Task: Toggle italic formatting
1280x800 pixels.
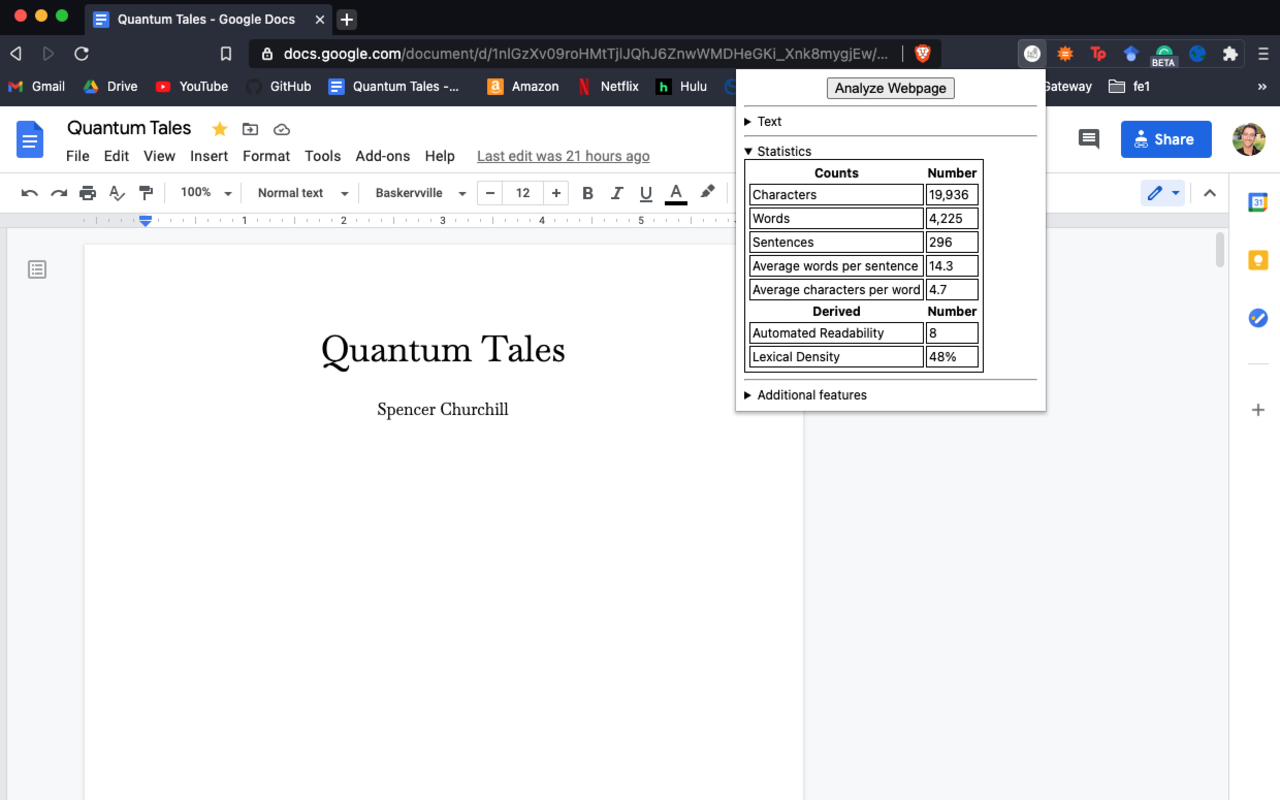Action: click(617, 193)
